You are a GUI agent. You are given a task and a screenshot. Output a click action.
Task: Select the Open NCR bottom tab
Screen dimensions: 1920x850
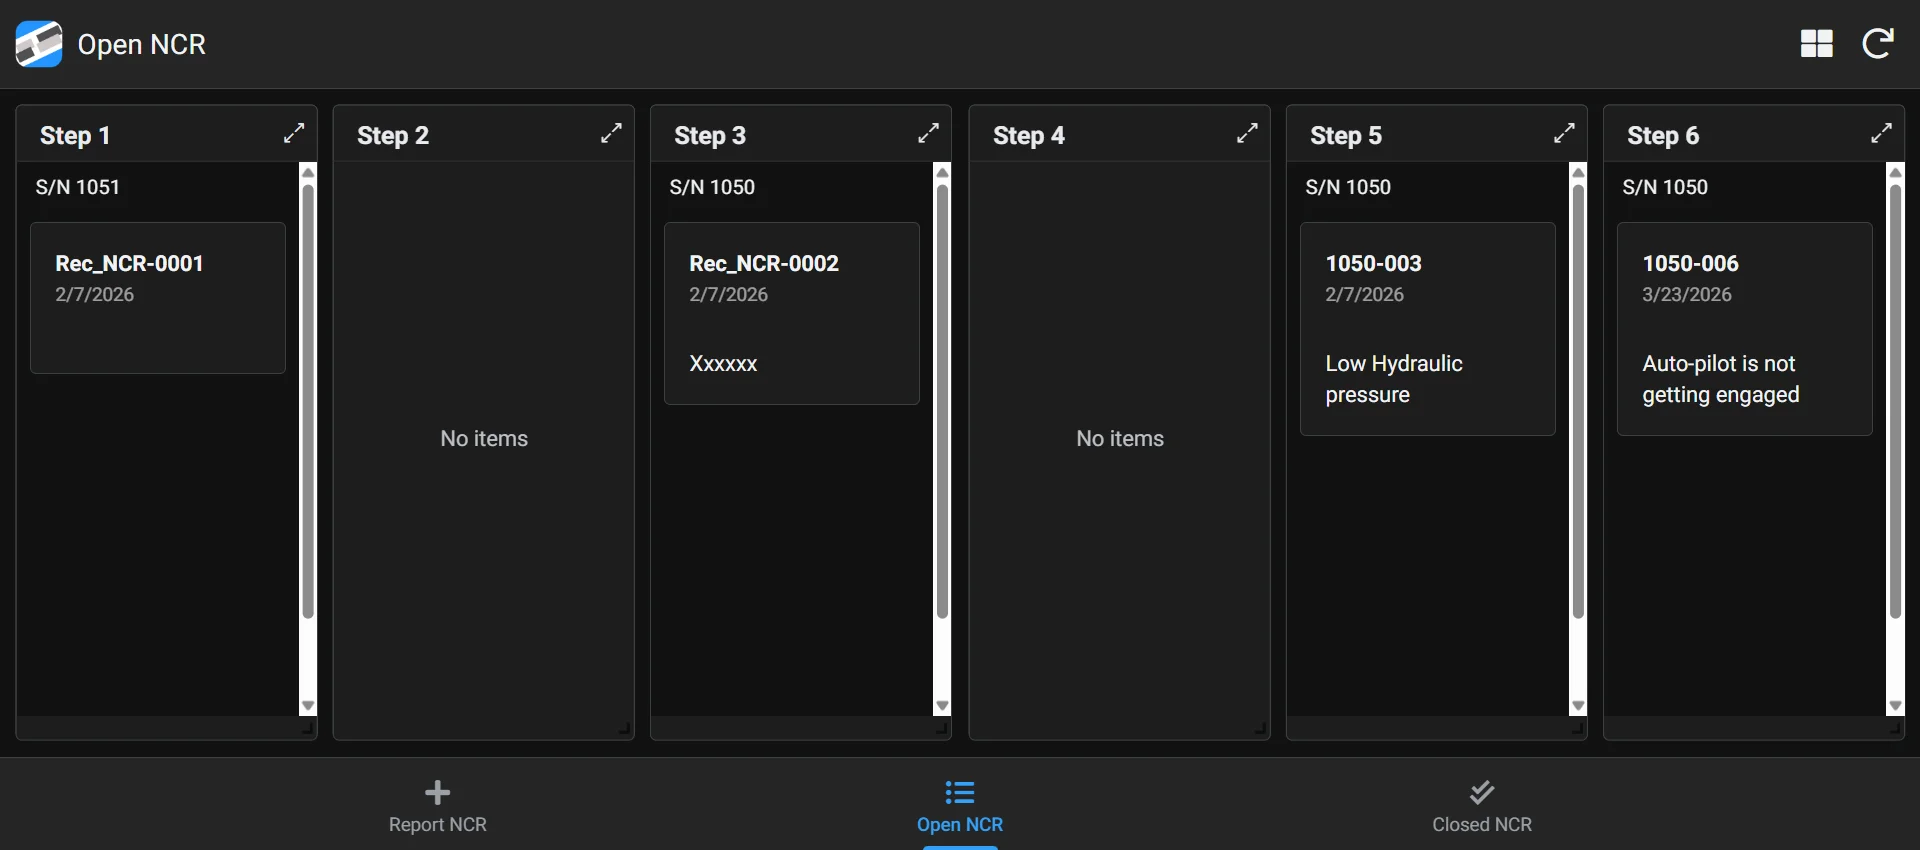coord(960,806)
